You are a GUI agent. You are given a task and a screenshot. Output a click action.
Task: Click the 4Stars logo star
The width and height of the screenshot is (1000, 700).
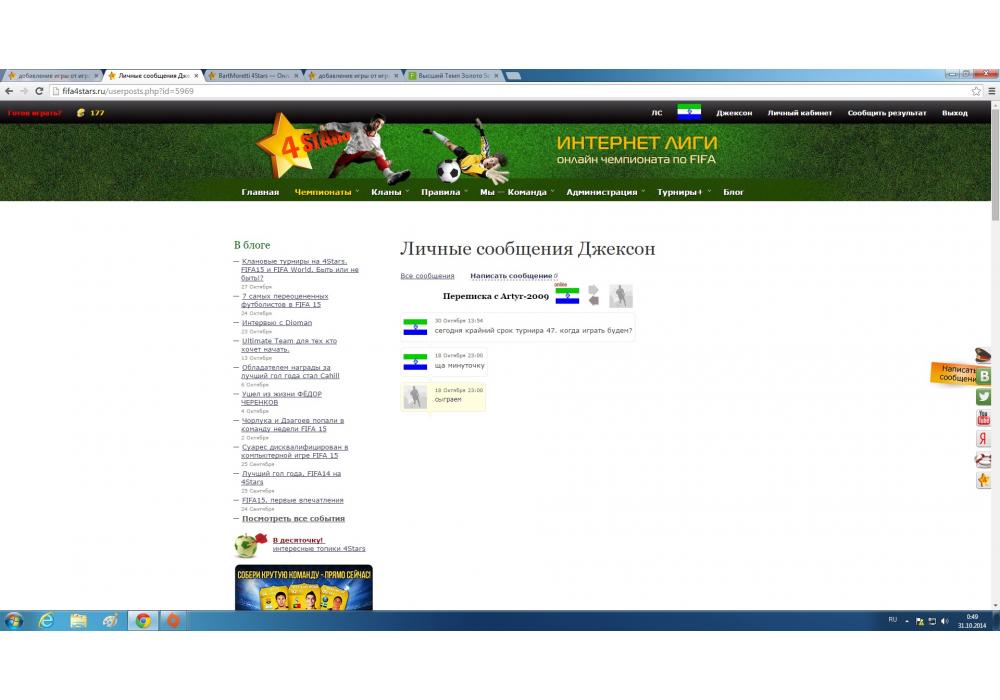pyautogui.click(x=280, y=145)
